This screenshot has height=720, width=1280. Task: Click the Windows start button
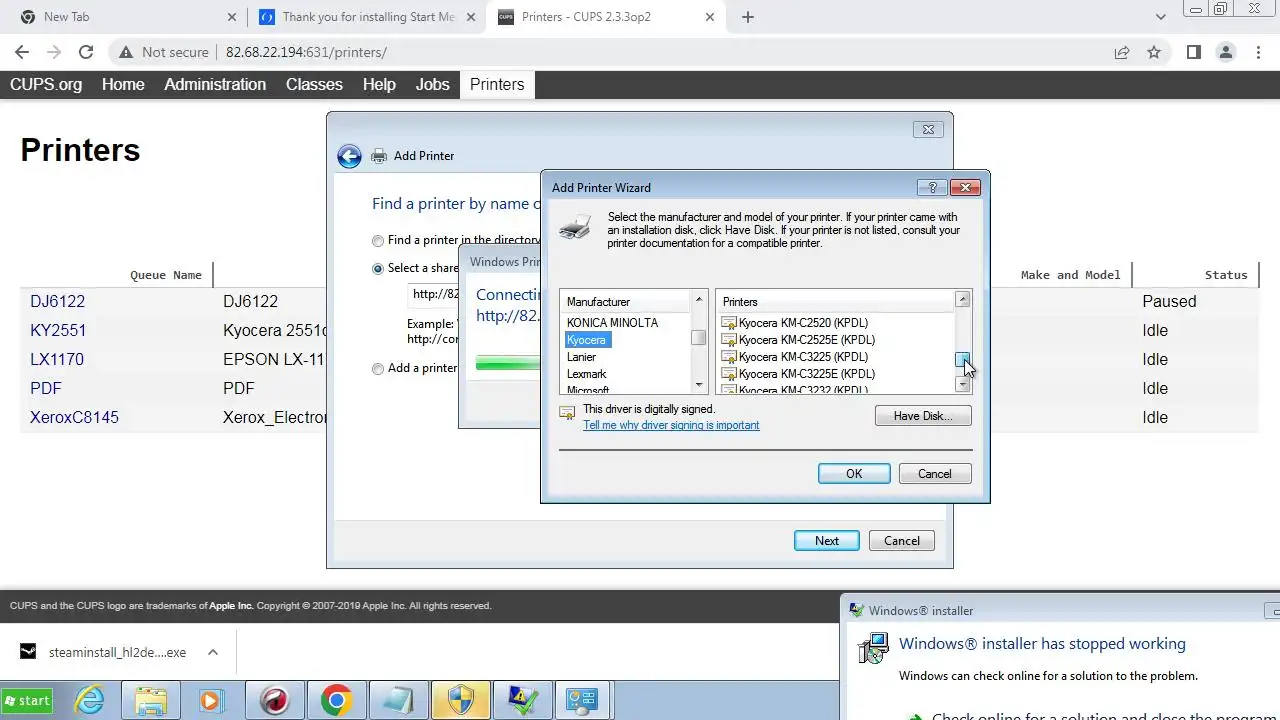pos(27,701)
